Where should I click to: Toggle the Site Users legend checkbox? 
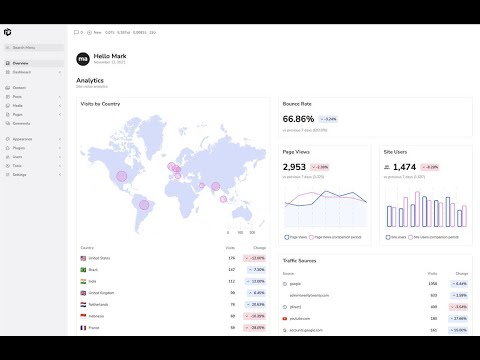pos(388,237)
